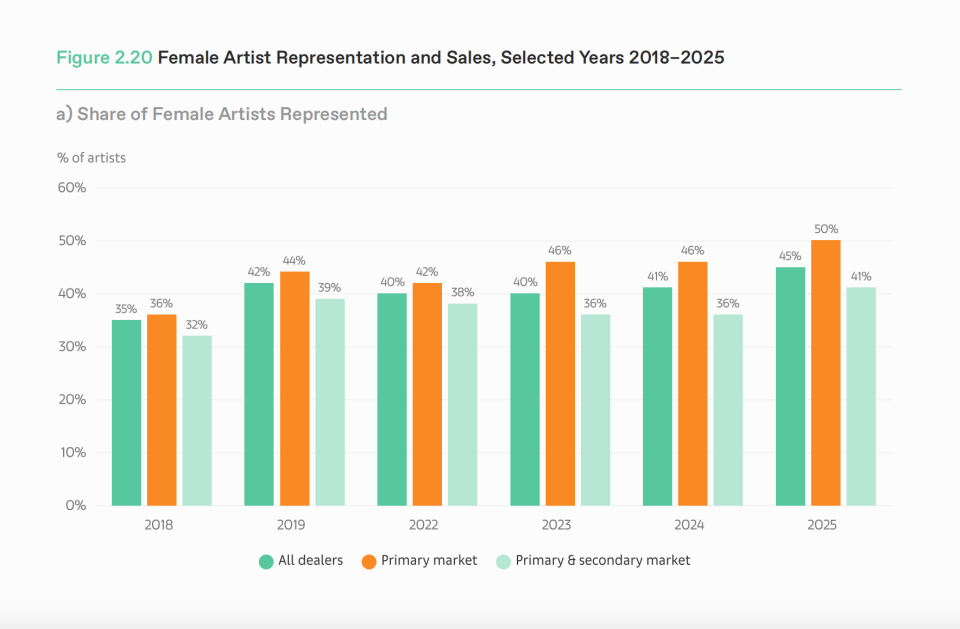This screenshot has height=629, width=960.
Task: Click the 2024 All dealers 41% bar
Action: coord(658,397)
